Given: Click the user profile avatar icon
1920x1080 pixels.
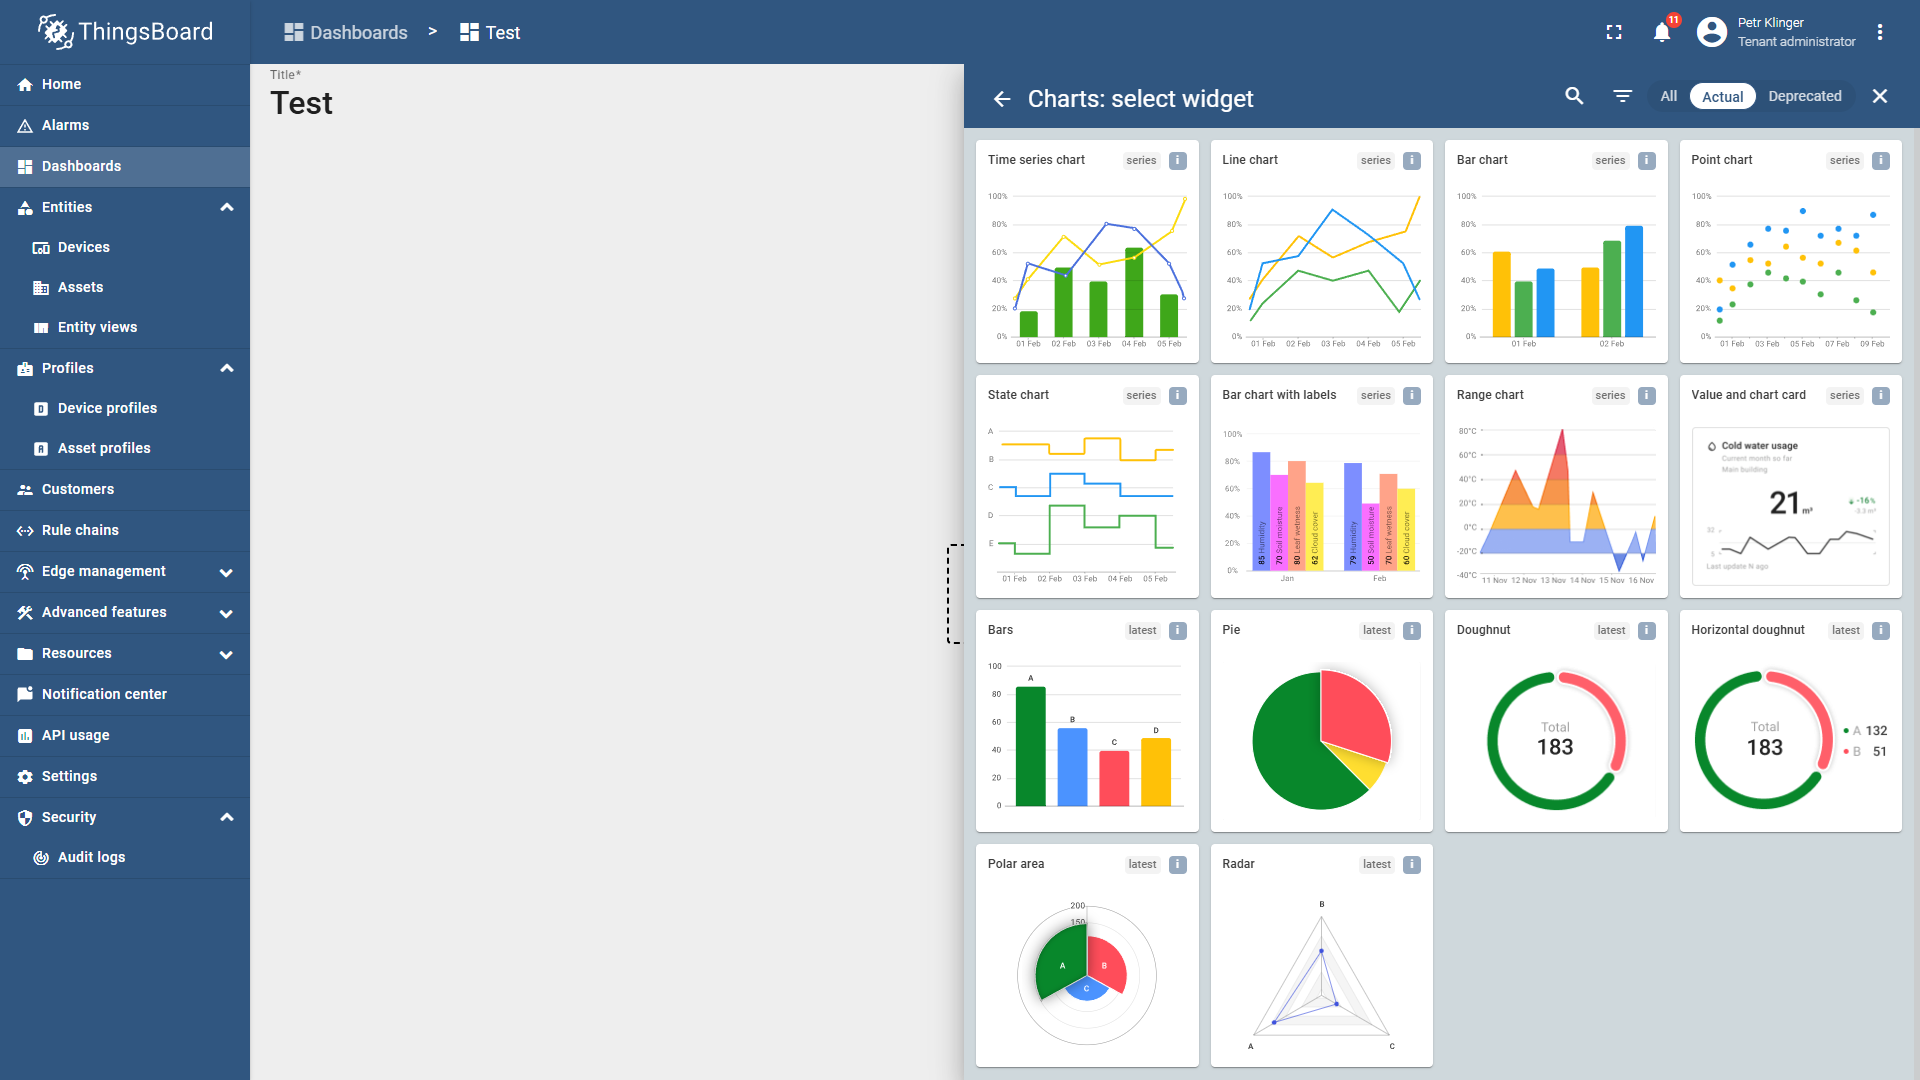Looking at the screenshot, I should point(1712,32).
